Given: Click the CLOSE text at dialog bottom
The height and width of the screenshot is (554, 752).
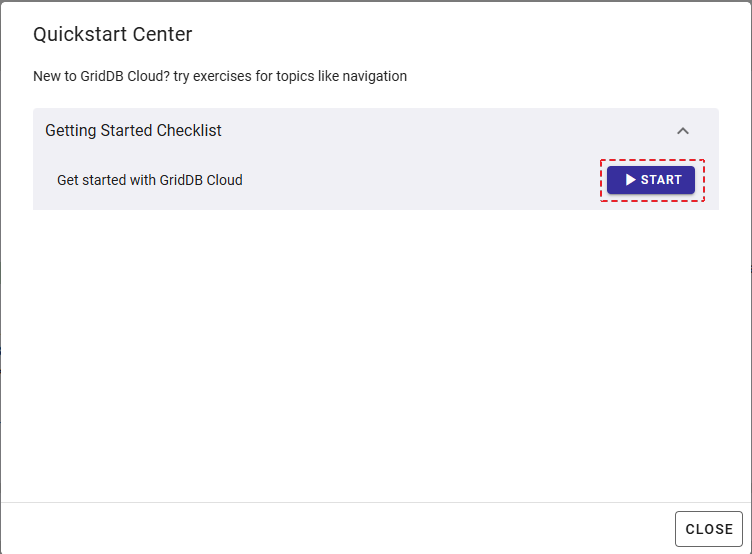Looking at the screenshot, I should click(x=709, y=529).
